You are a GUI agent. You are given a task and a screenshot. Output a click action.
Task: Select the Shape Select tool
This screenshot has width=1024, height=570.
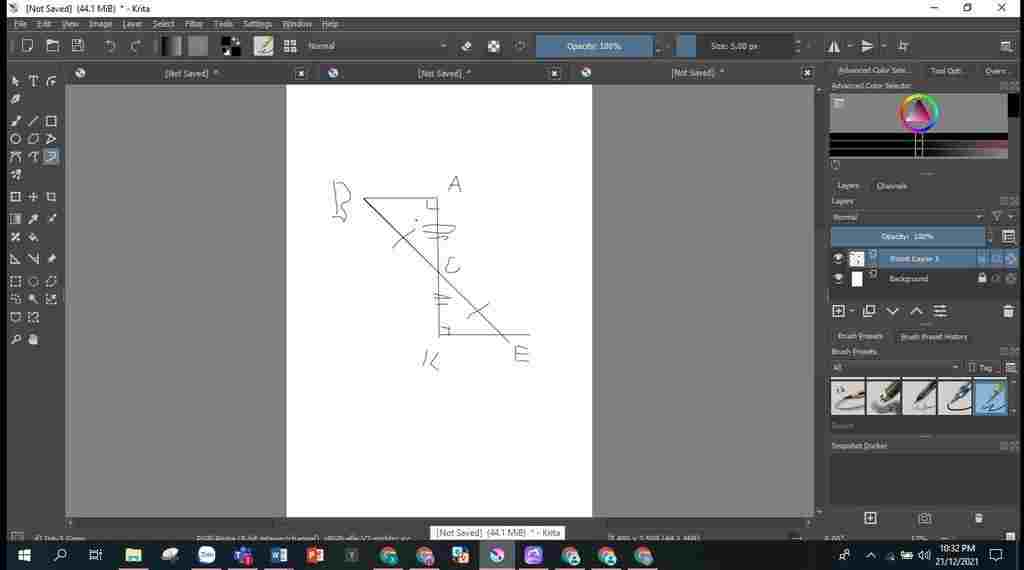16,81
